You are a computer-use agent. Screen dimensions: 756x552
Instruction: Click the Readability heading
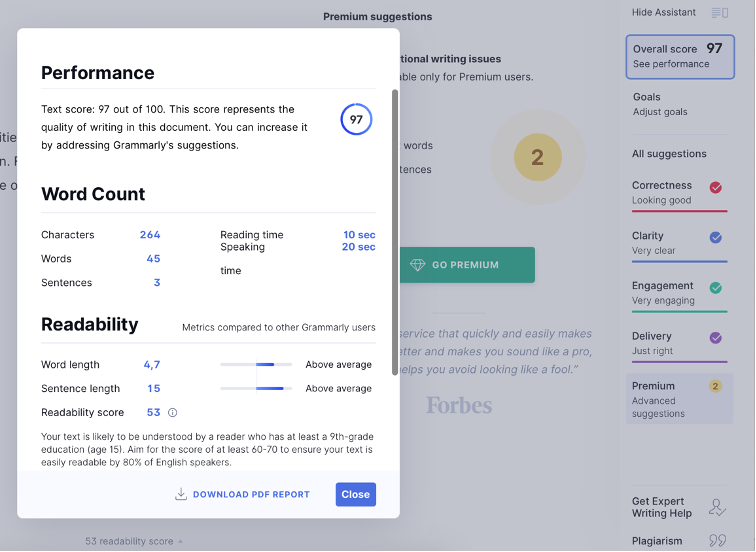pyautogui.click(x=90, y=324)
